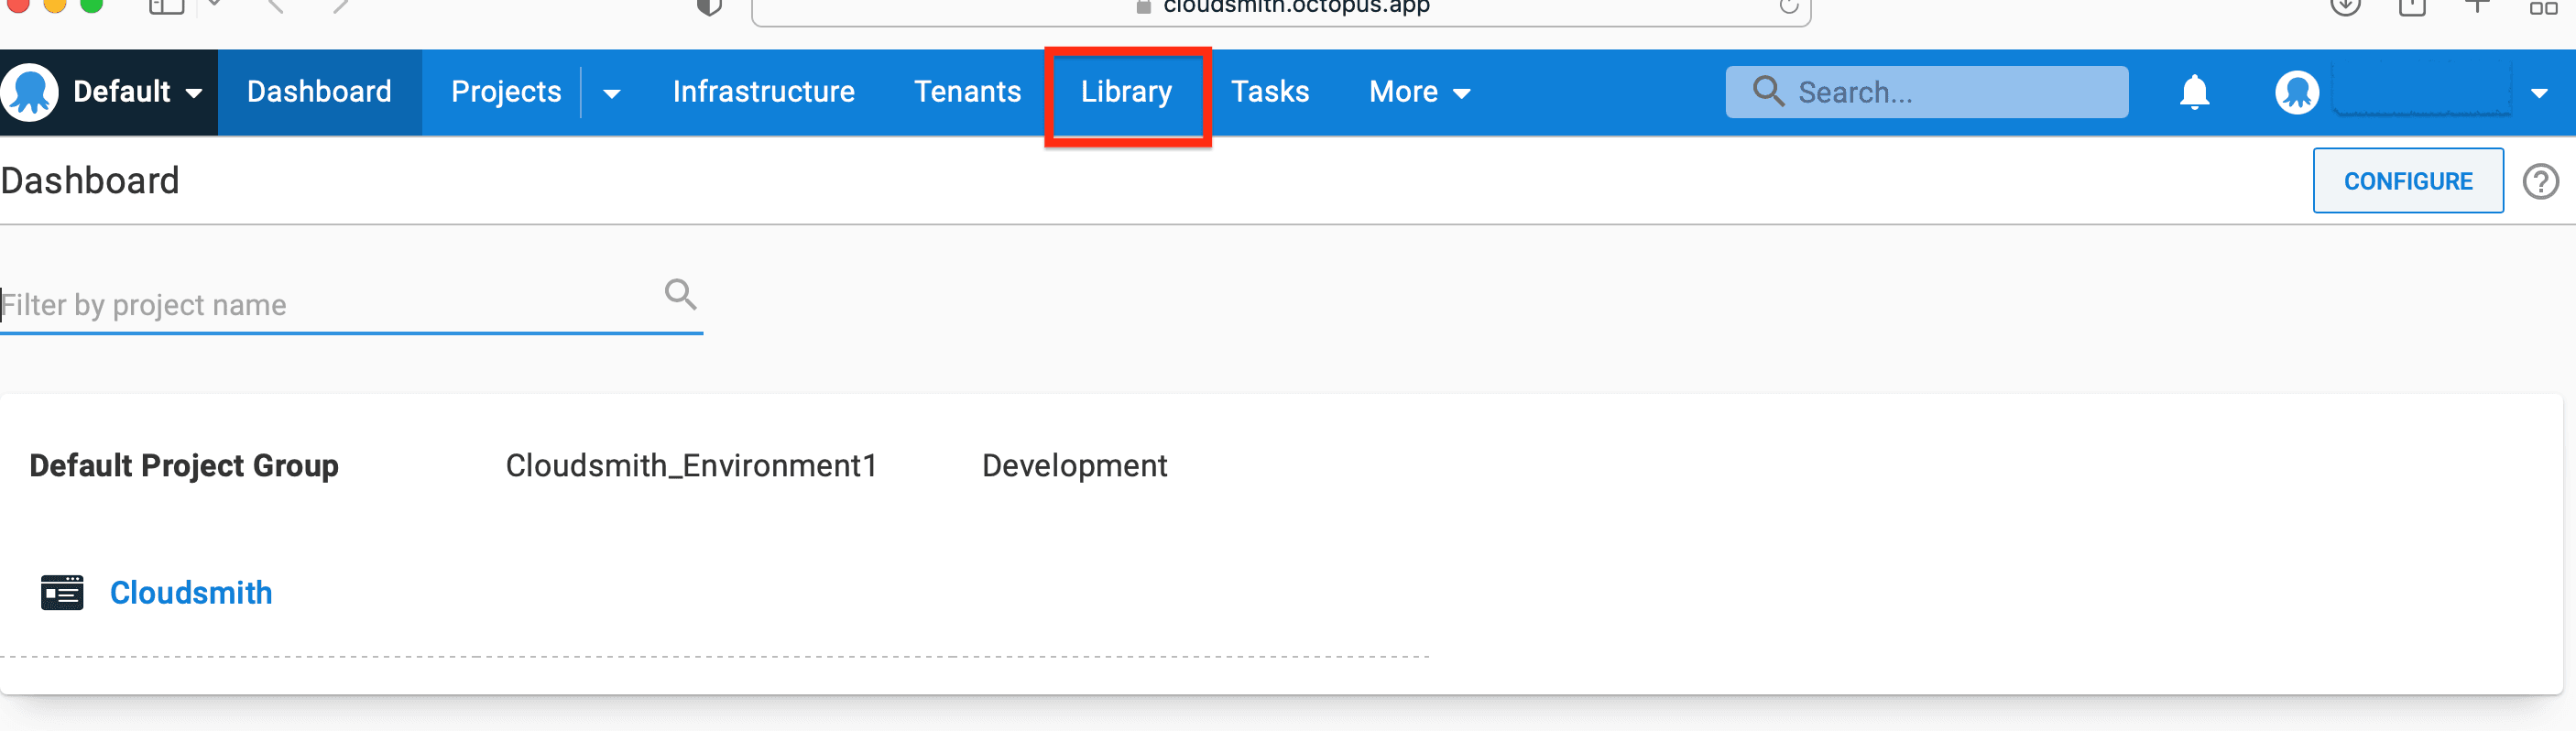This screenshot has width=2576, height=731.
Task: Click into the Search box in the header
Action: tap(1940, 92)
